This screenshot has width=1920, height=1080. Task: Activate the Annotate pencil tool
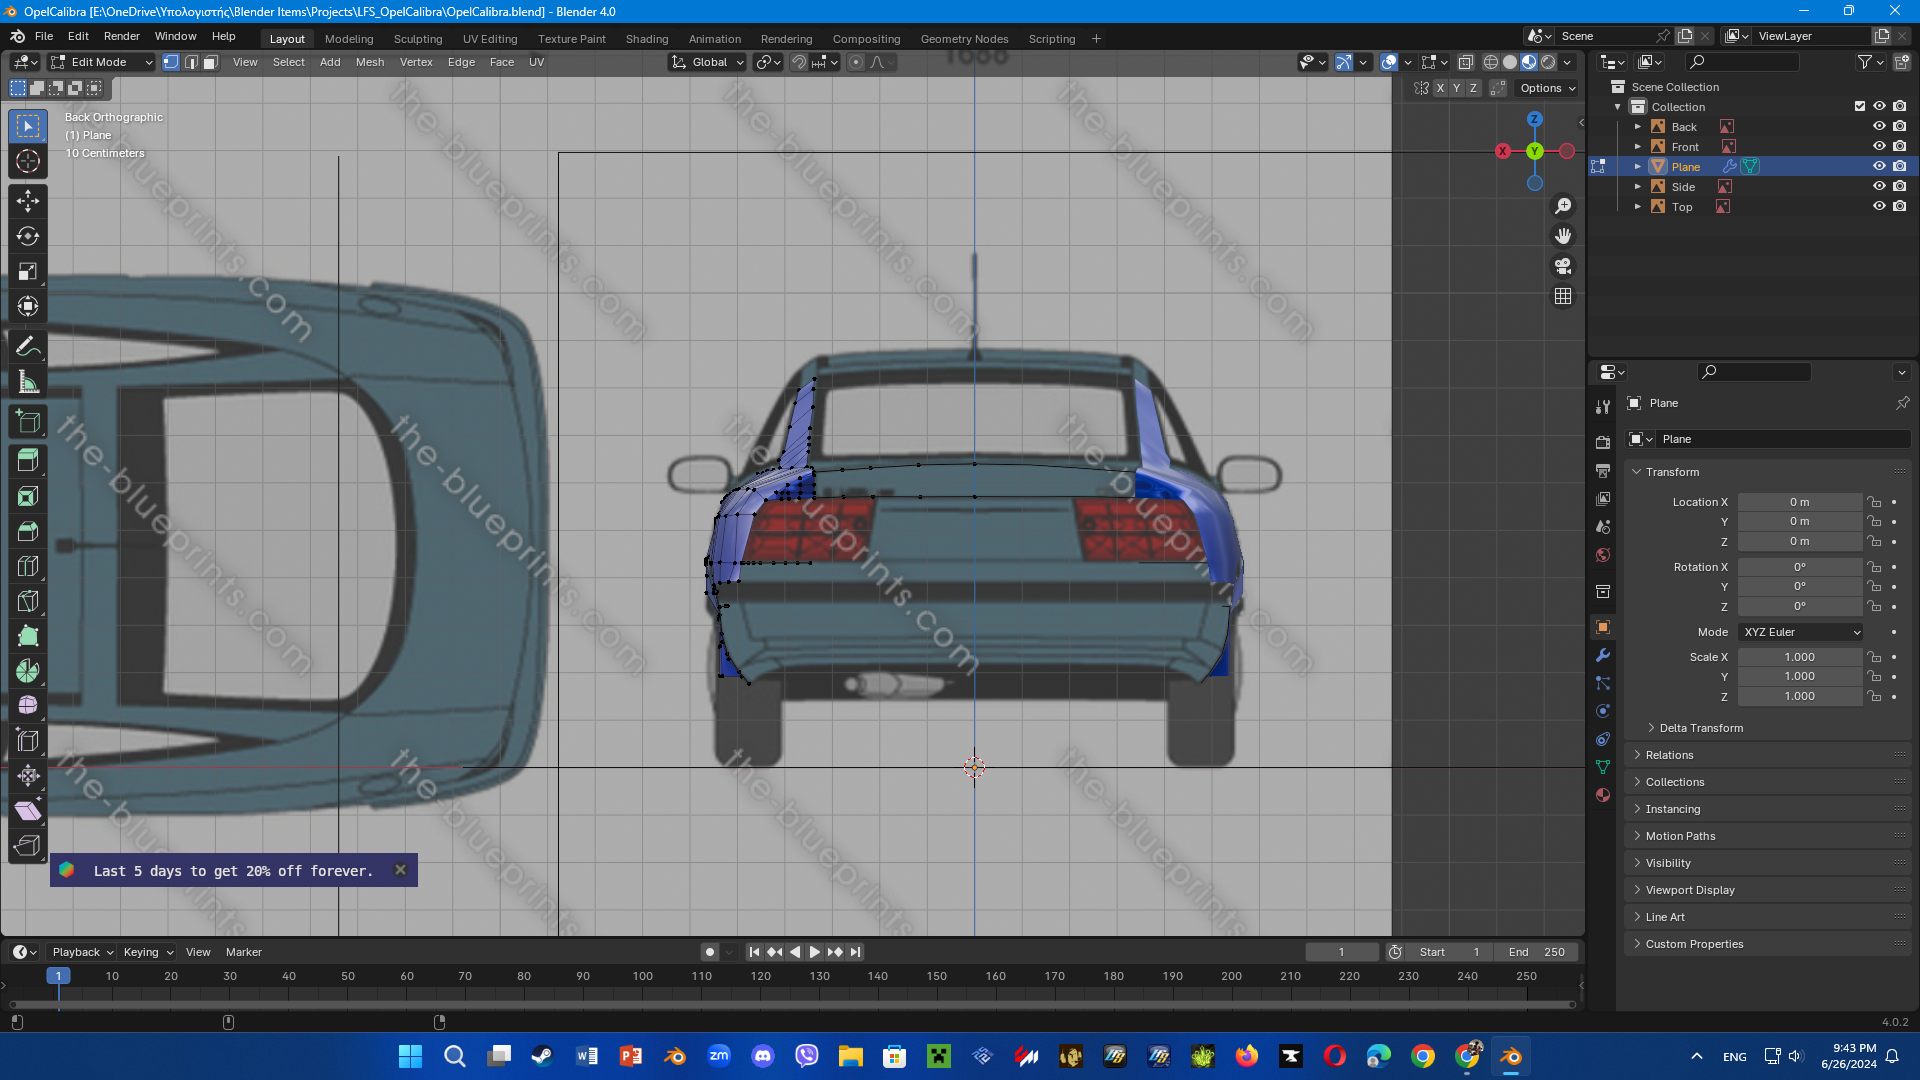(27, 347)
